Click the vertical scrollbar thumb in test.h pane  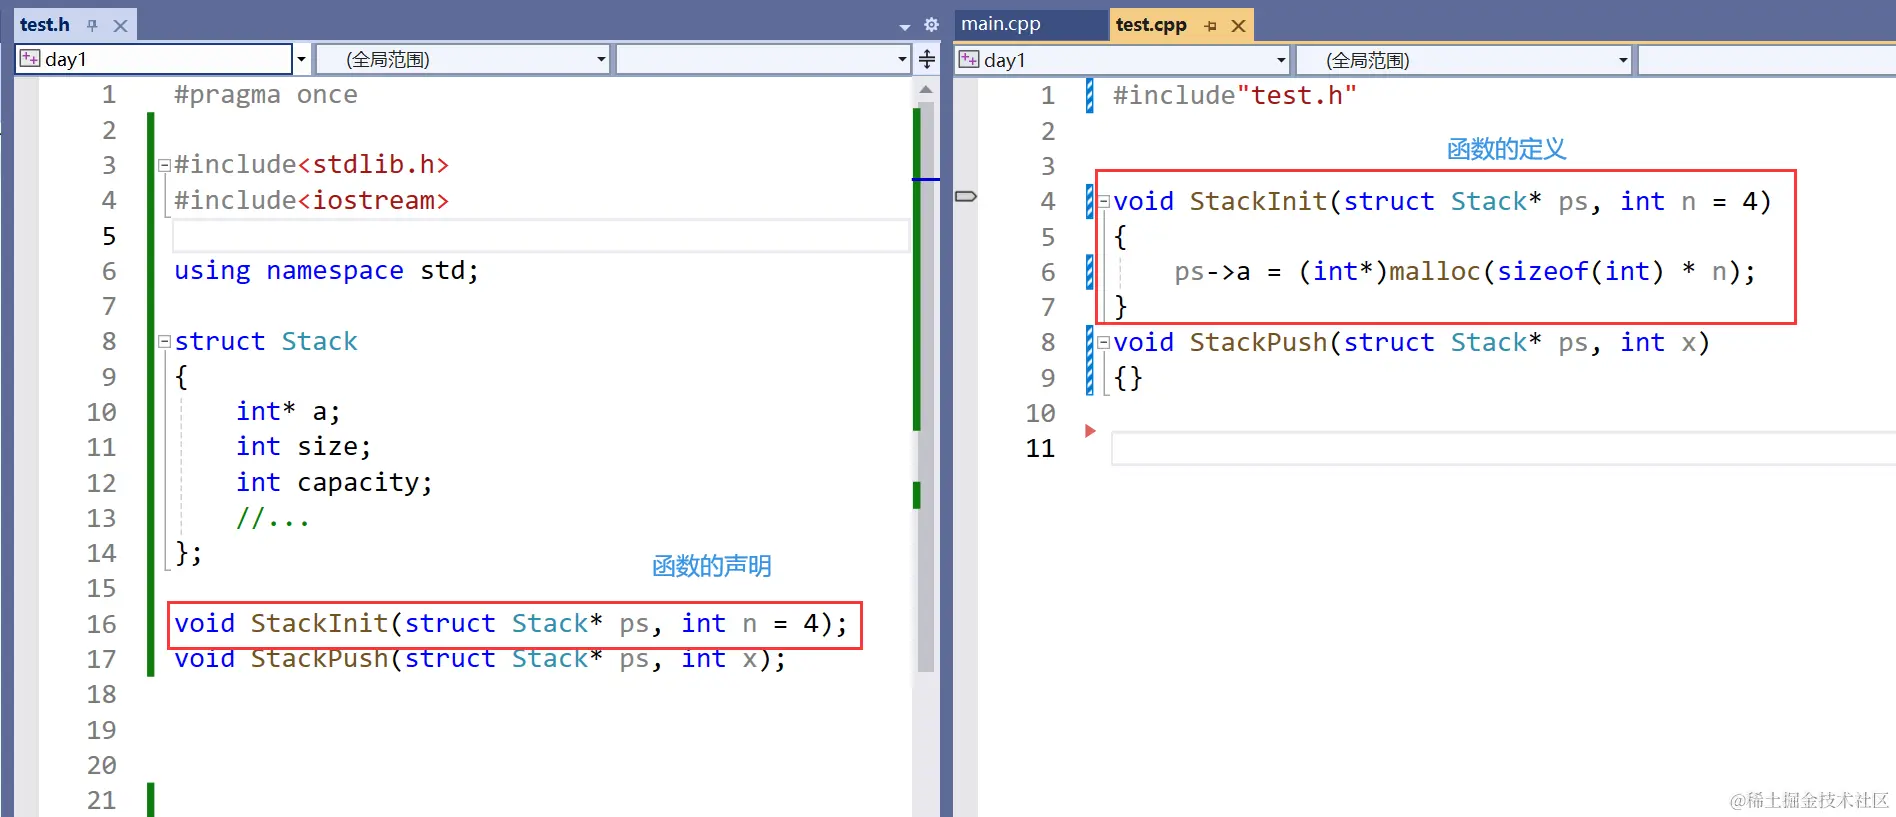click(x=926, y=386)
